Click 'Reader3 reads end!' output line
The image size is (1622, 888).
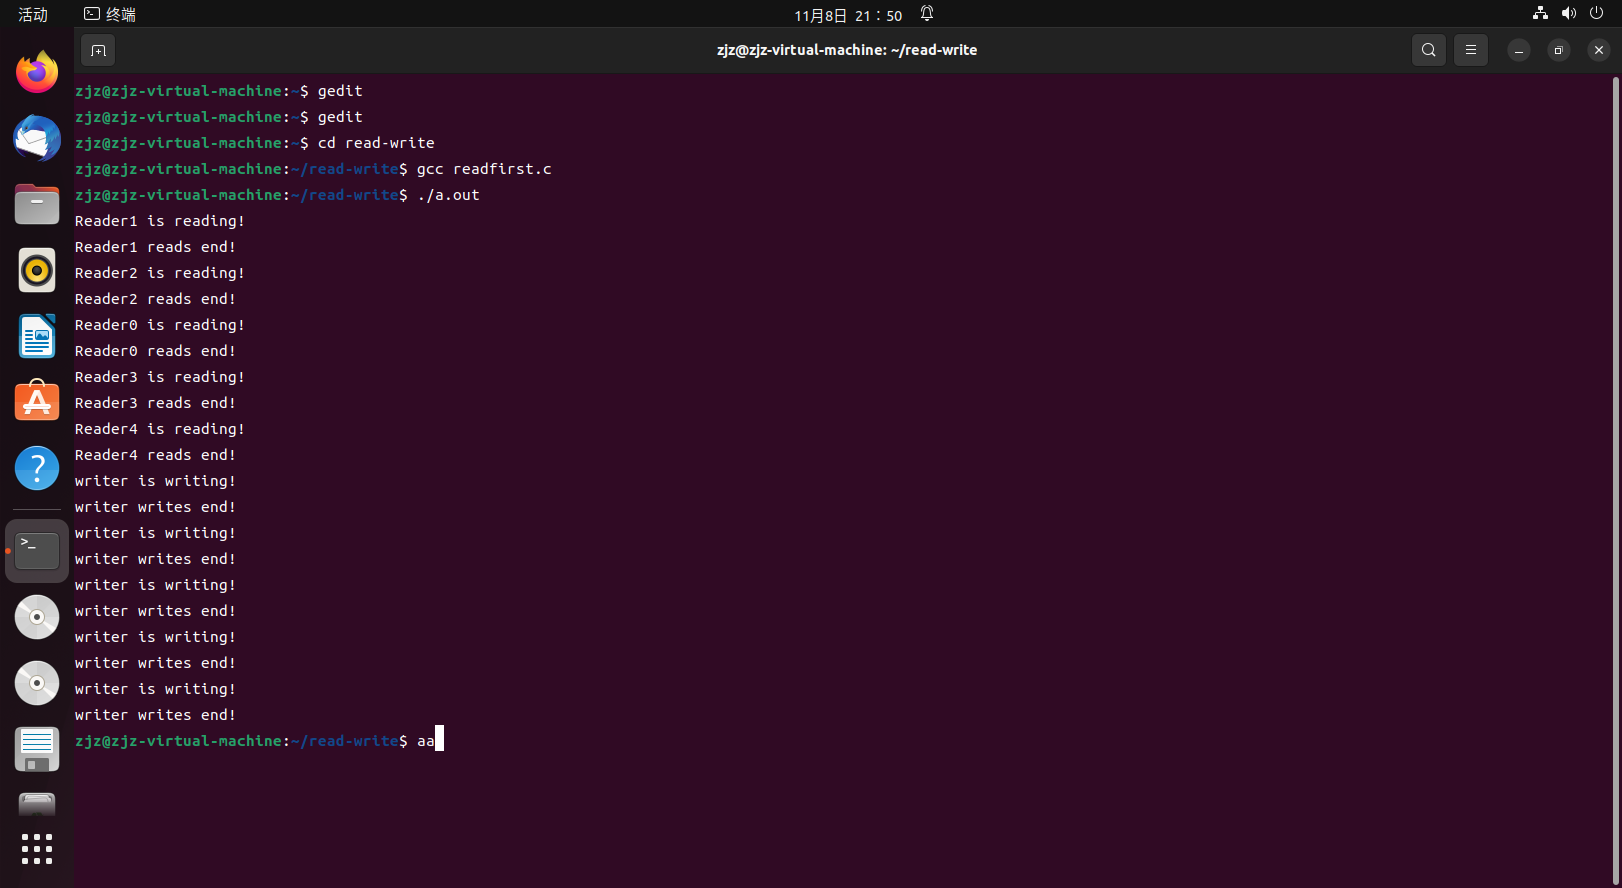point(155,403)
